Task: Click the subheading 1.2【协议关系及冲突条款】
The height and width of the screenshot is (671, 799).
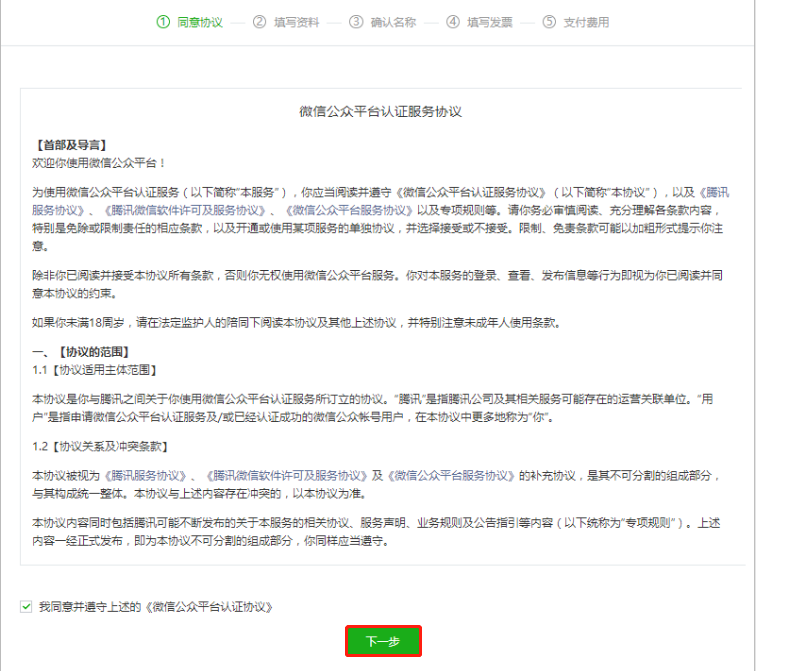Action: coord(100,447)
